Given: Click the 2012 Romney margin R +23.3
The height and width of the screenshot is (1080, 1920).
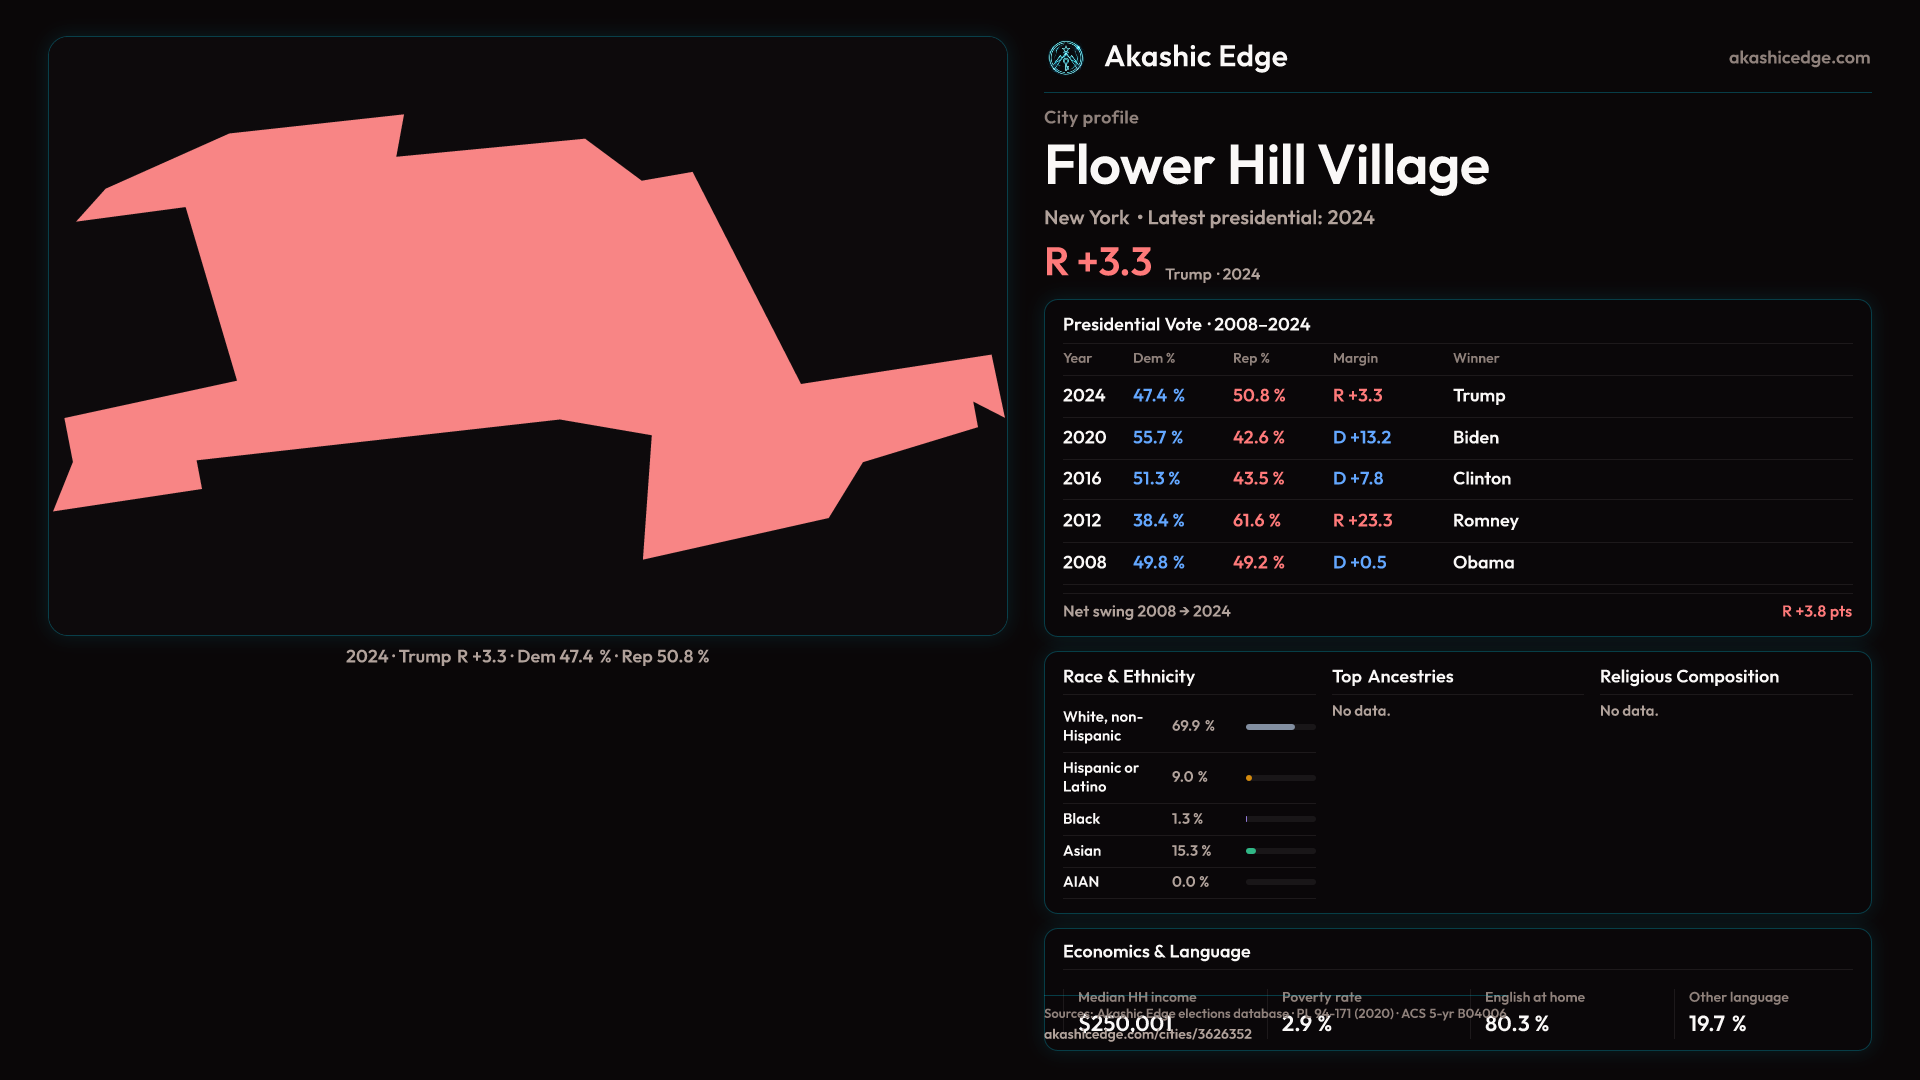Looking at the screenshot, I should point(1362,521).
